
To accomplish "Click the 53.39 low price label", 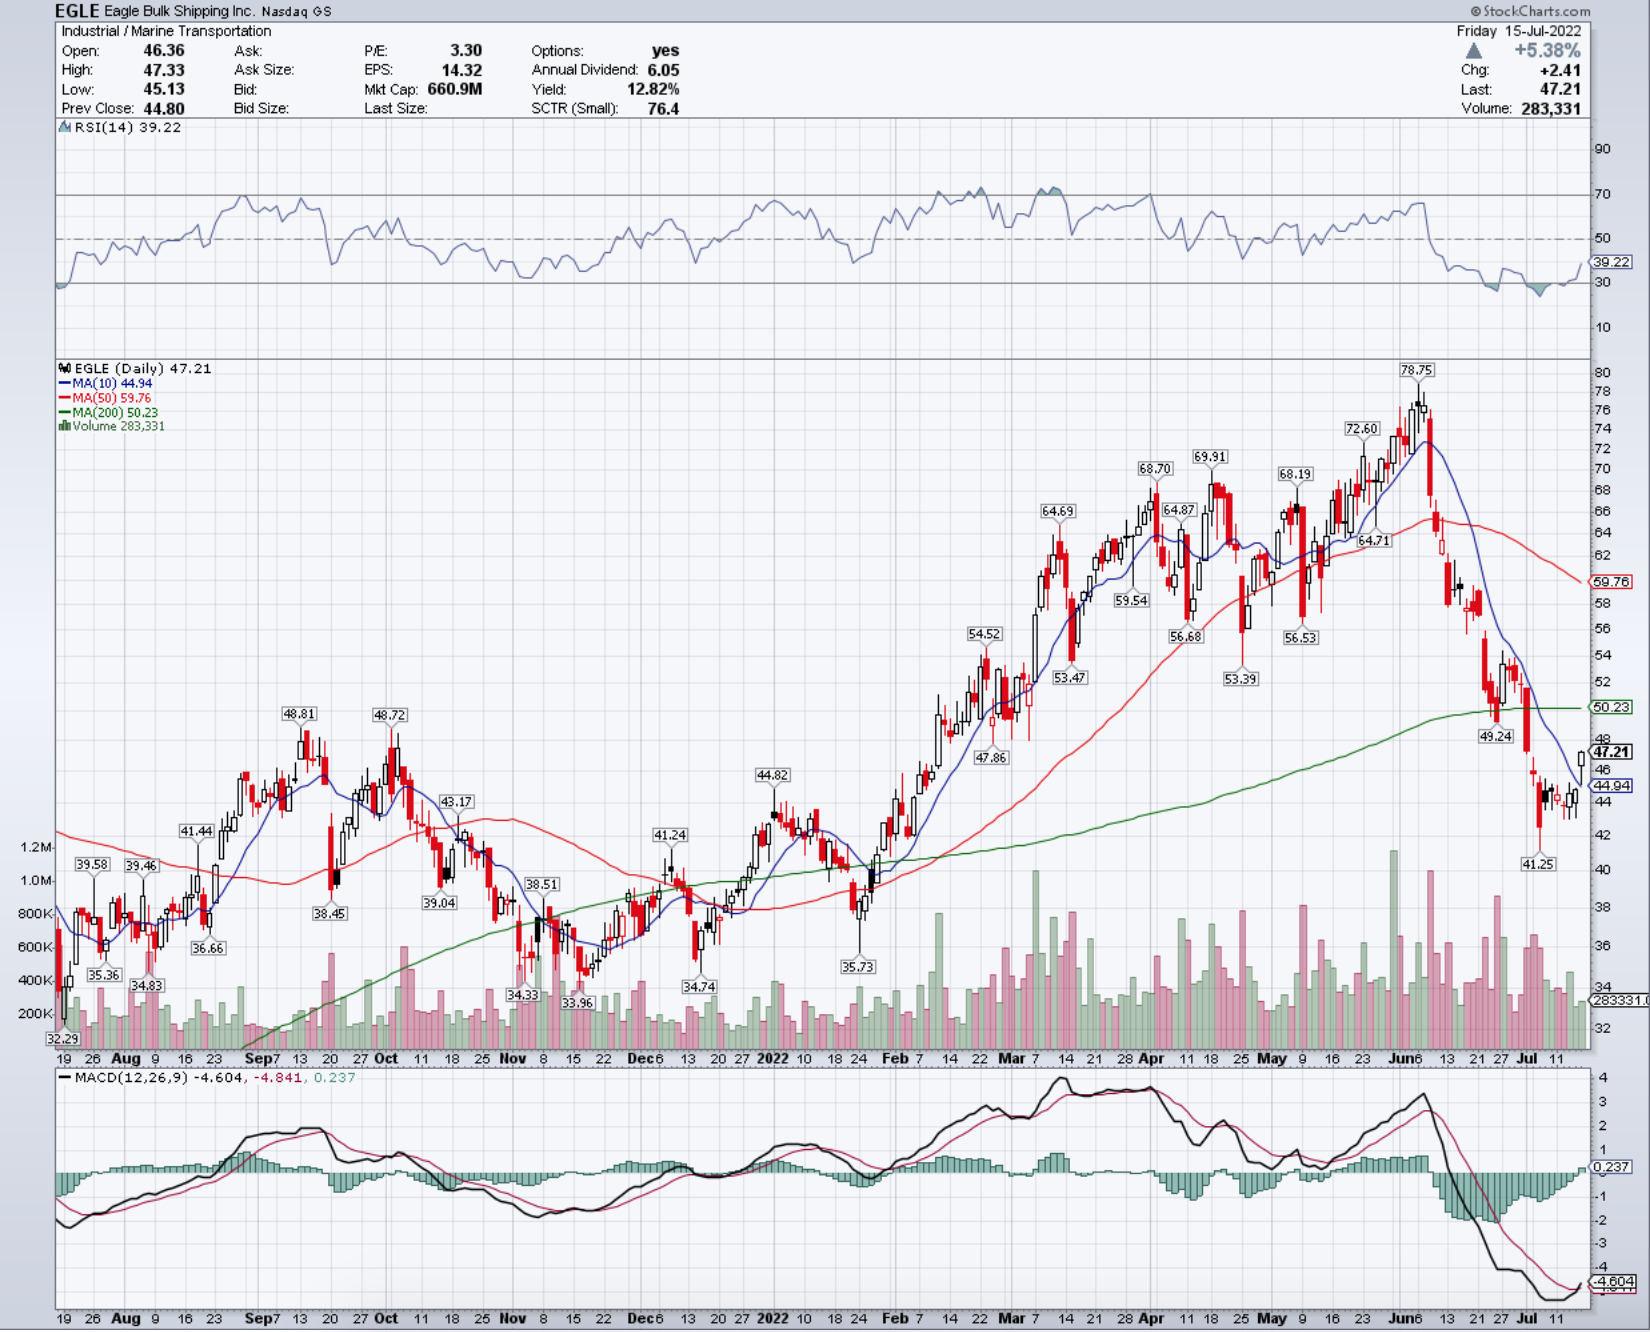I will 1240,678.
